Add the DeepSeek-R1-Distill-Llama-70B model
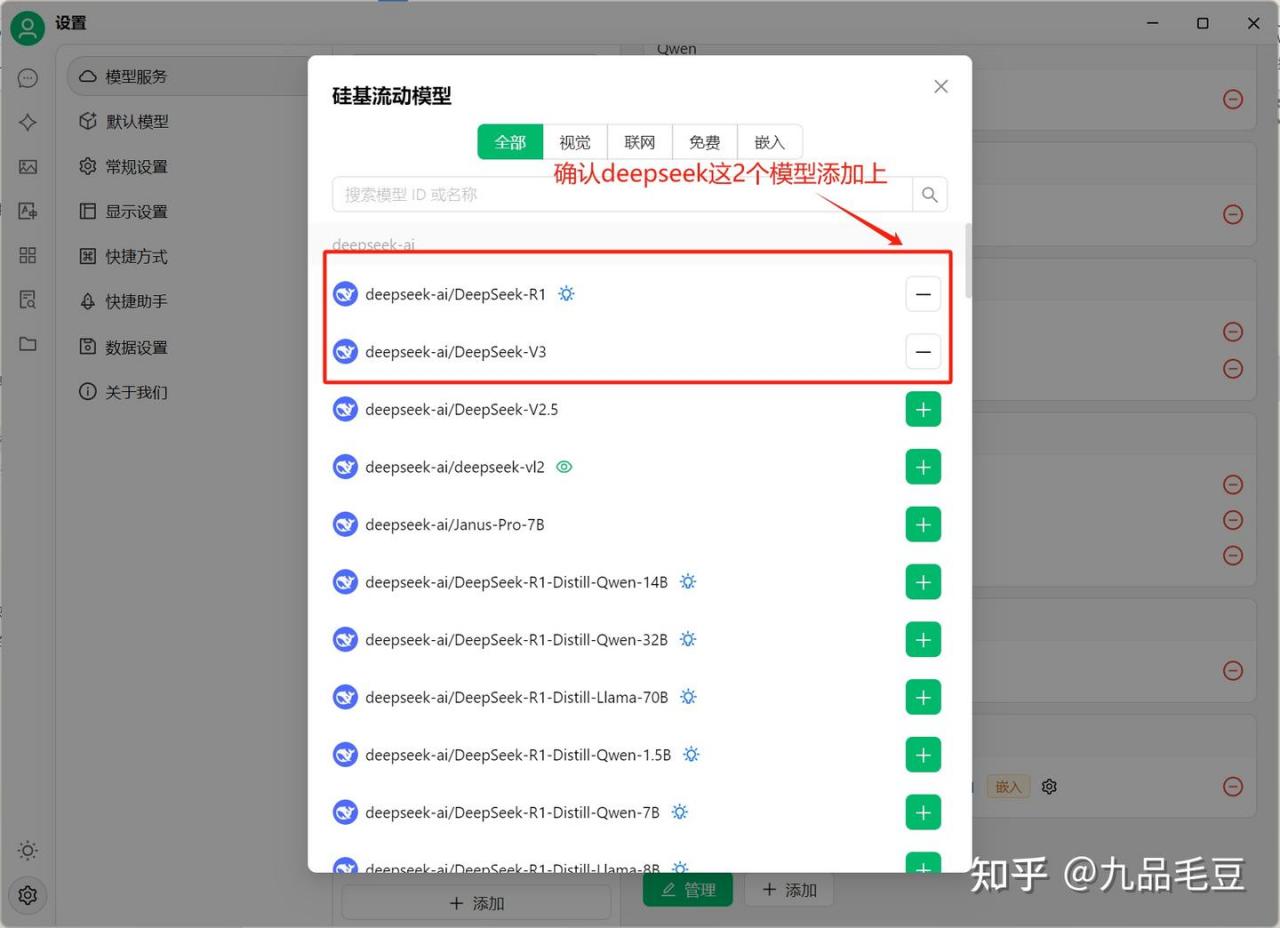Viewport: 1280px width, 928px height. tap(923, 697)
